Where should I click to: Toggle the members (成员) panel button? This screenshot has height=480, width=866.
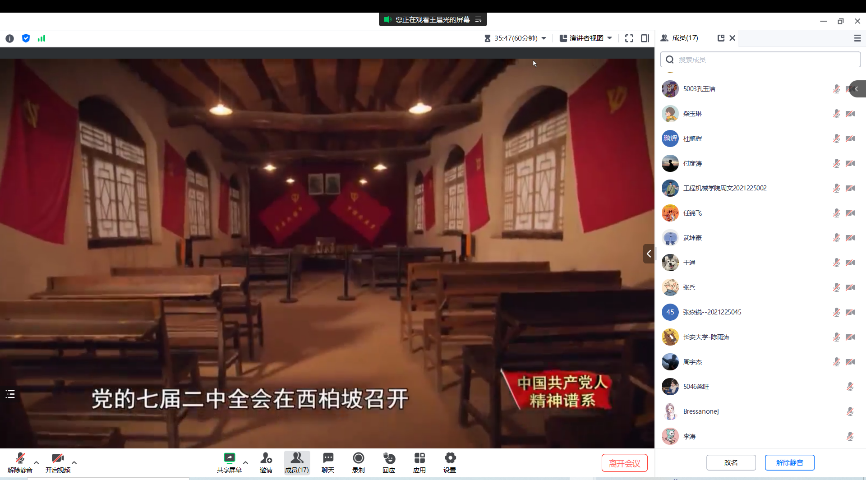[x=296, y=461]
